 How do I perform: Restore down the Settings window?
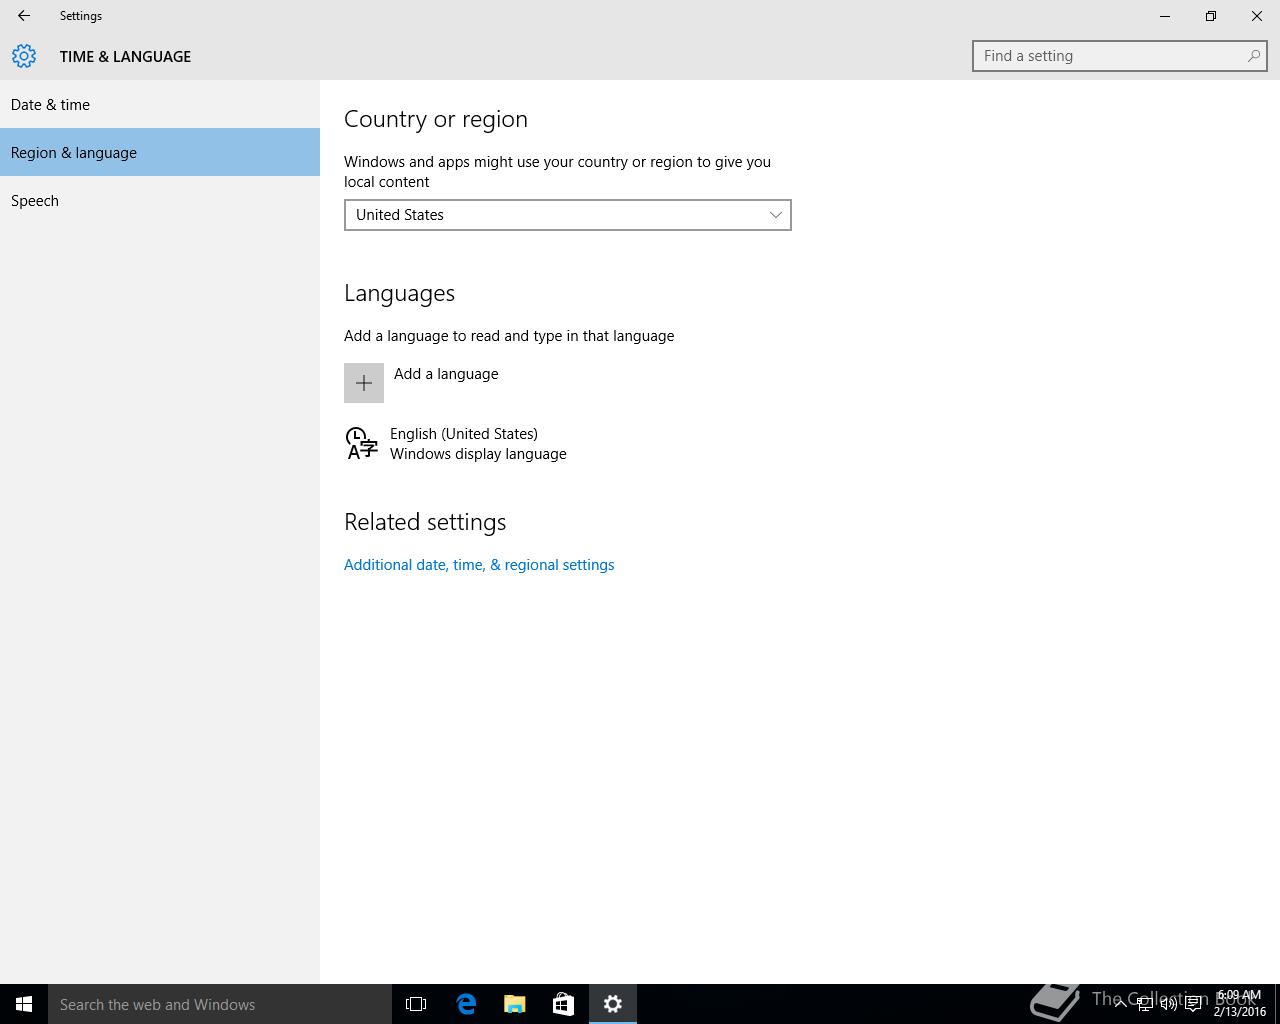1211,16
